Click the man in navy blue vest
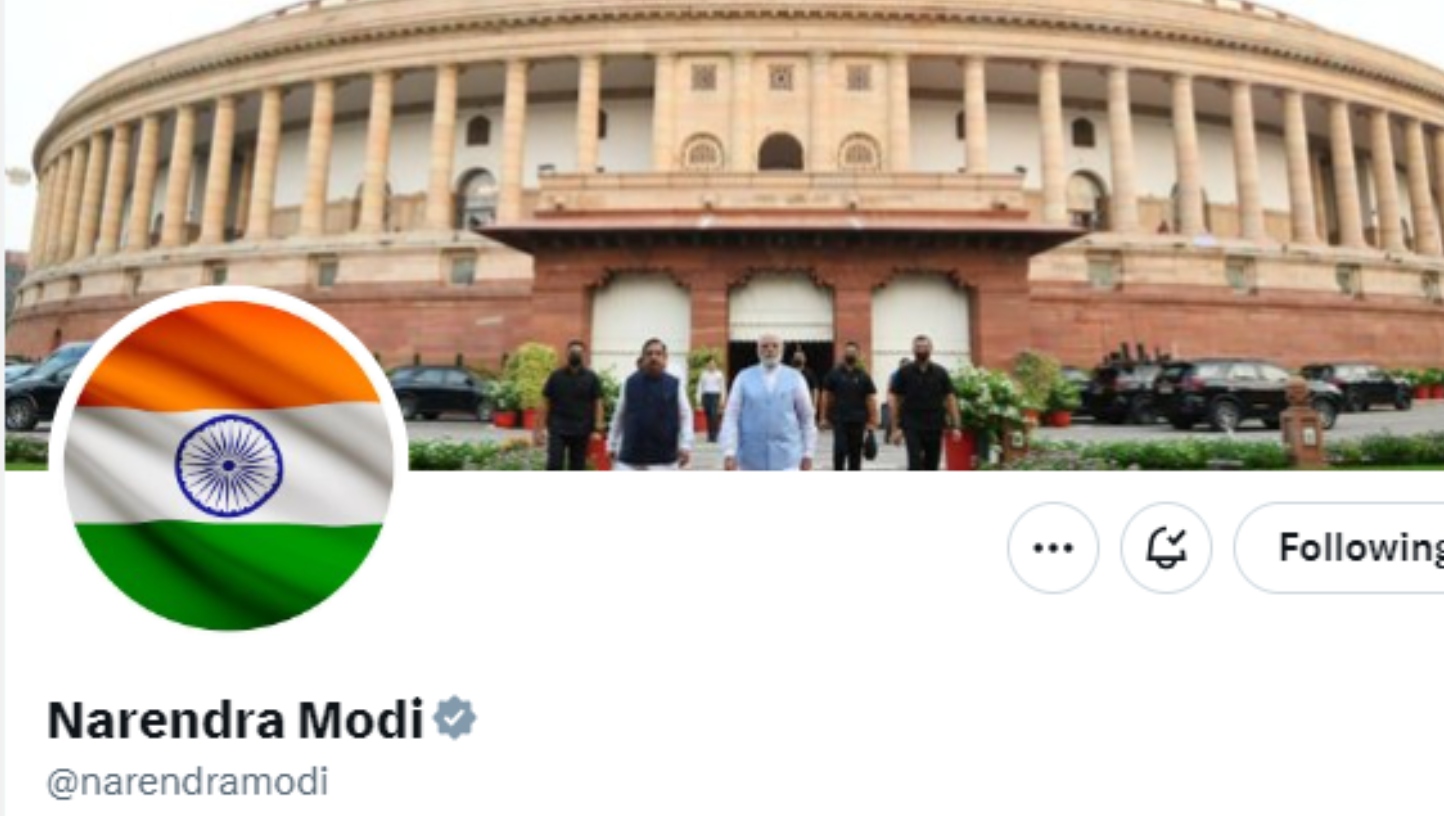The width and height of the screenshot is (1444, 816). click(x=650, y=405)
